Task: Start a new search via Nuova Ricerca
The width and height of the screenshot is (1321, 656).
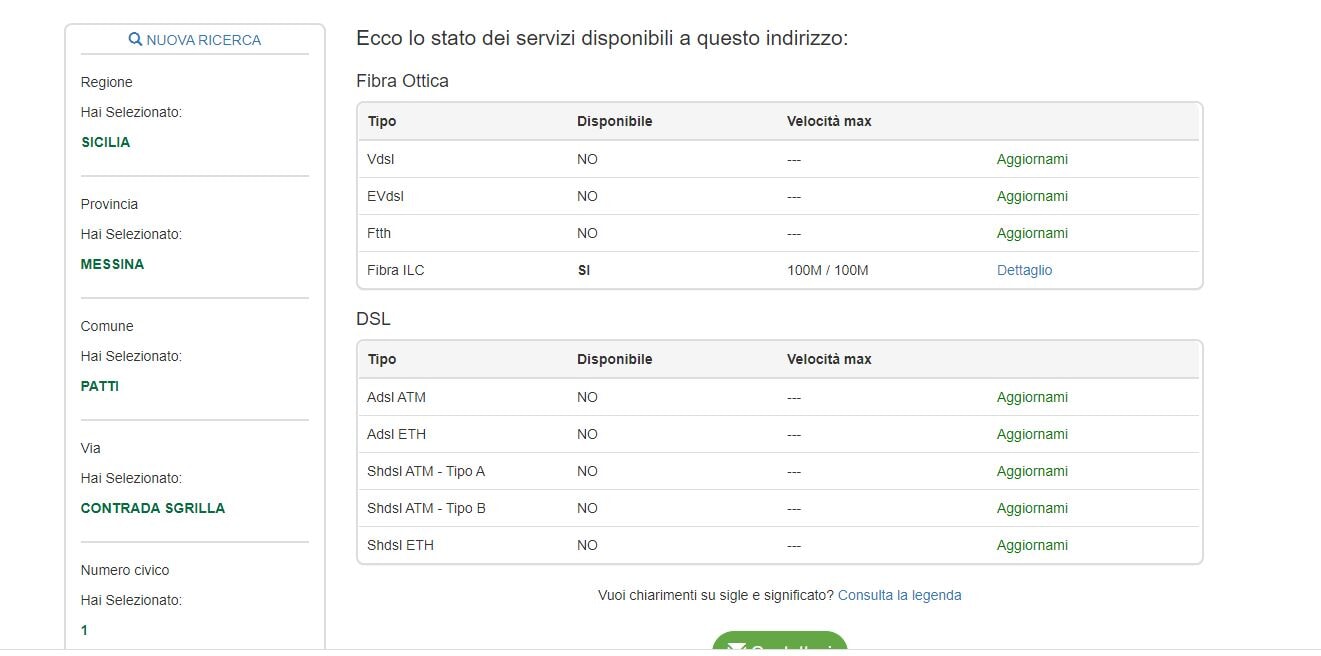Action: click(203, 40)
